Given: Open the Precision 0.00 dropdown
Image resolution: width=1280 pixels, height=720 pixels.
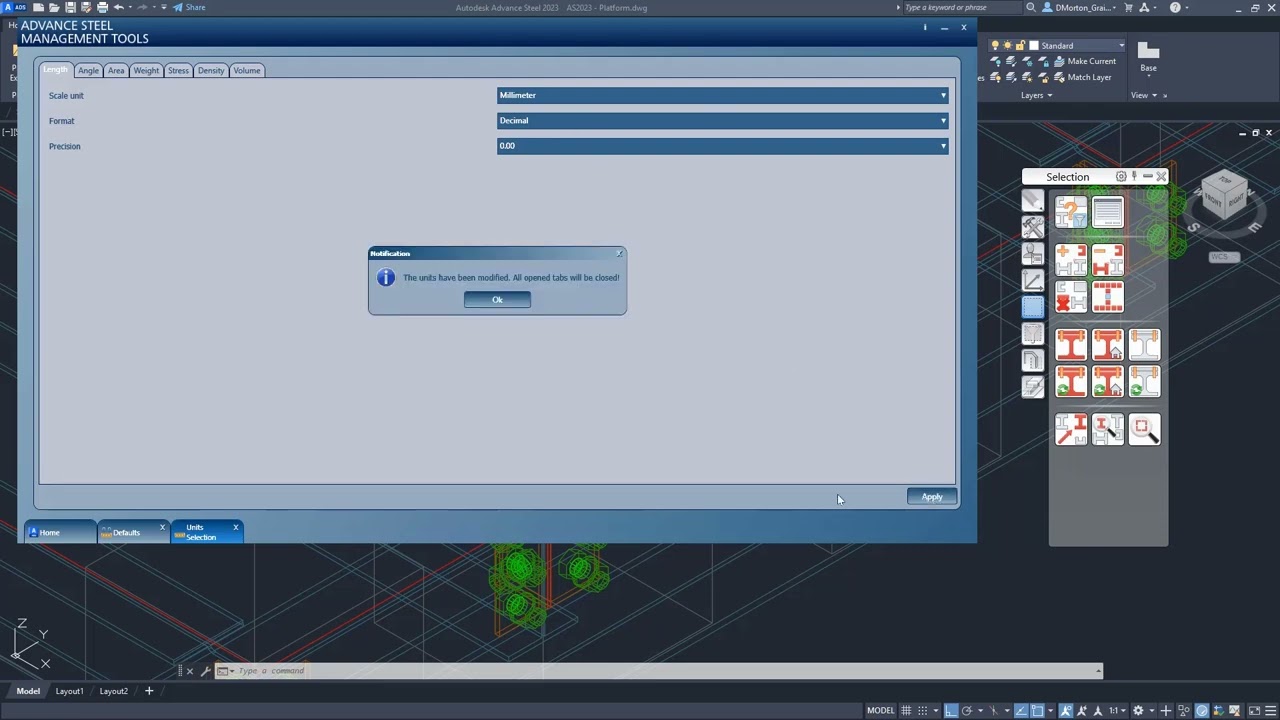Looking at the screenshot, I should click(723, 146).
